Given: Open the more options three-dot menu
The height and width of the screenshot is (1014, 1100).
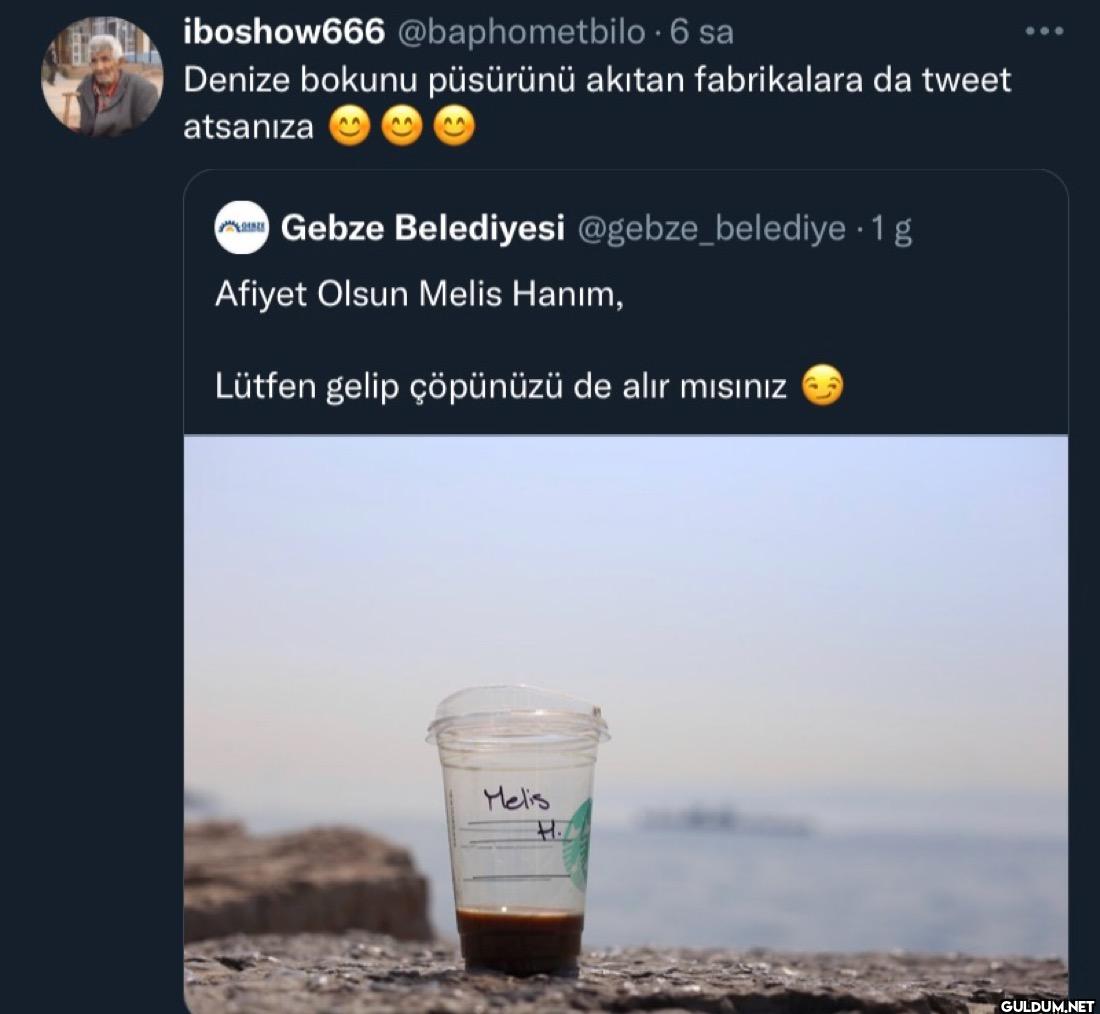Looking at the screenshot, I should tap(1044, 32).
